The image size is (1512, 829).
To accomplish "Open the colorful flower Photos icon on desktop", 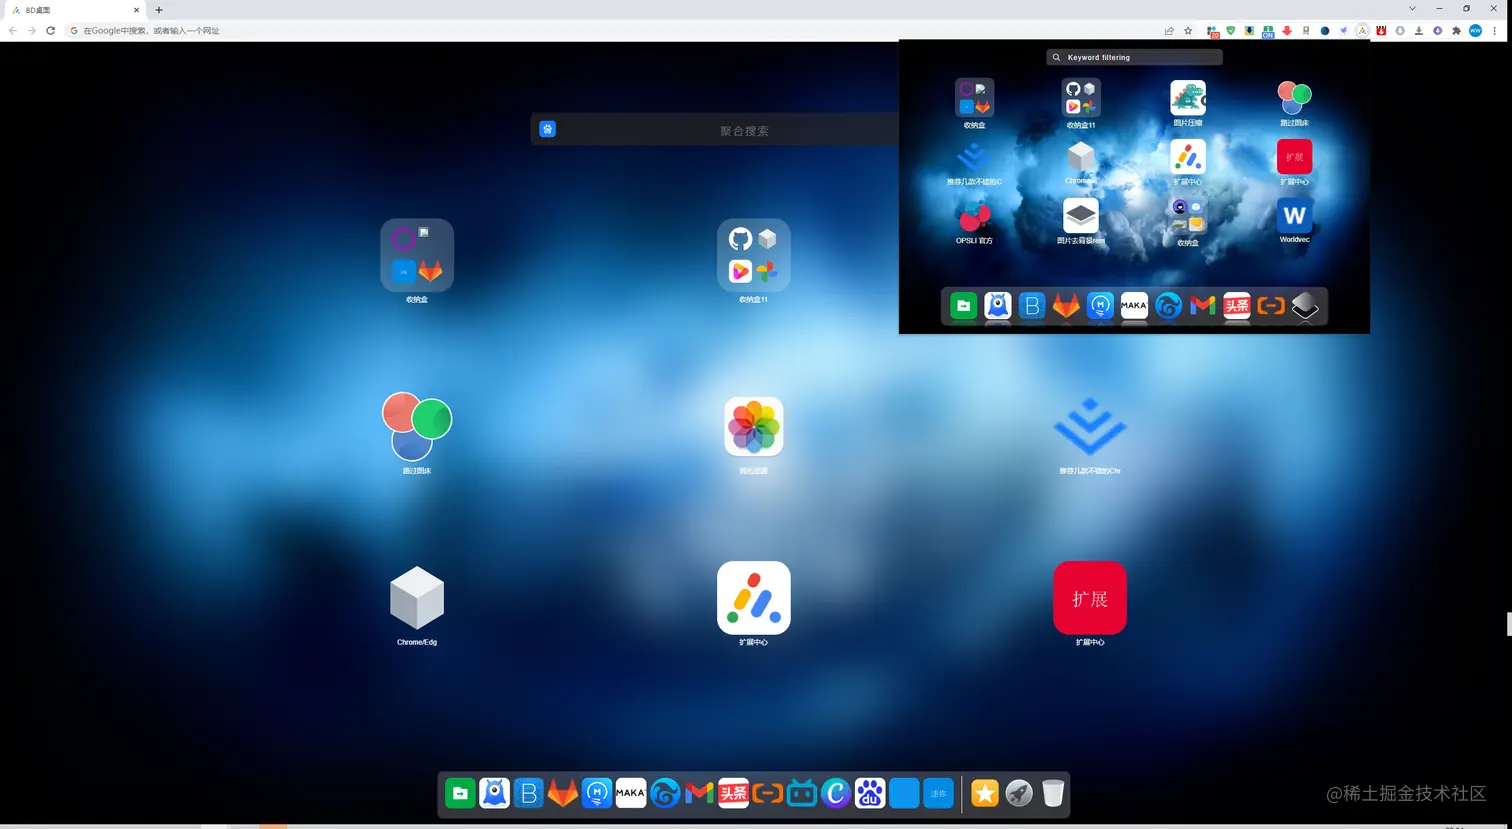I will point(753,426).
